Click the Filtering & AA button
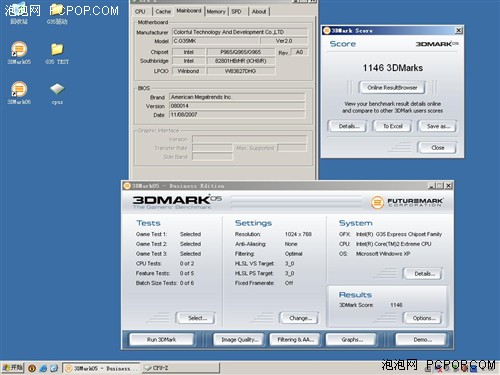Viewport: 500px width, 375px height. [x=295, y=340]
